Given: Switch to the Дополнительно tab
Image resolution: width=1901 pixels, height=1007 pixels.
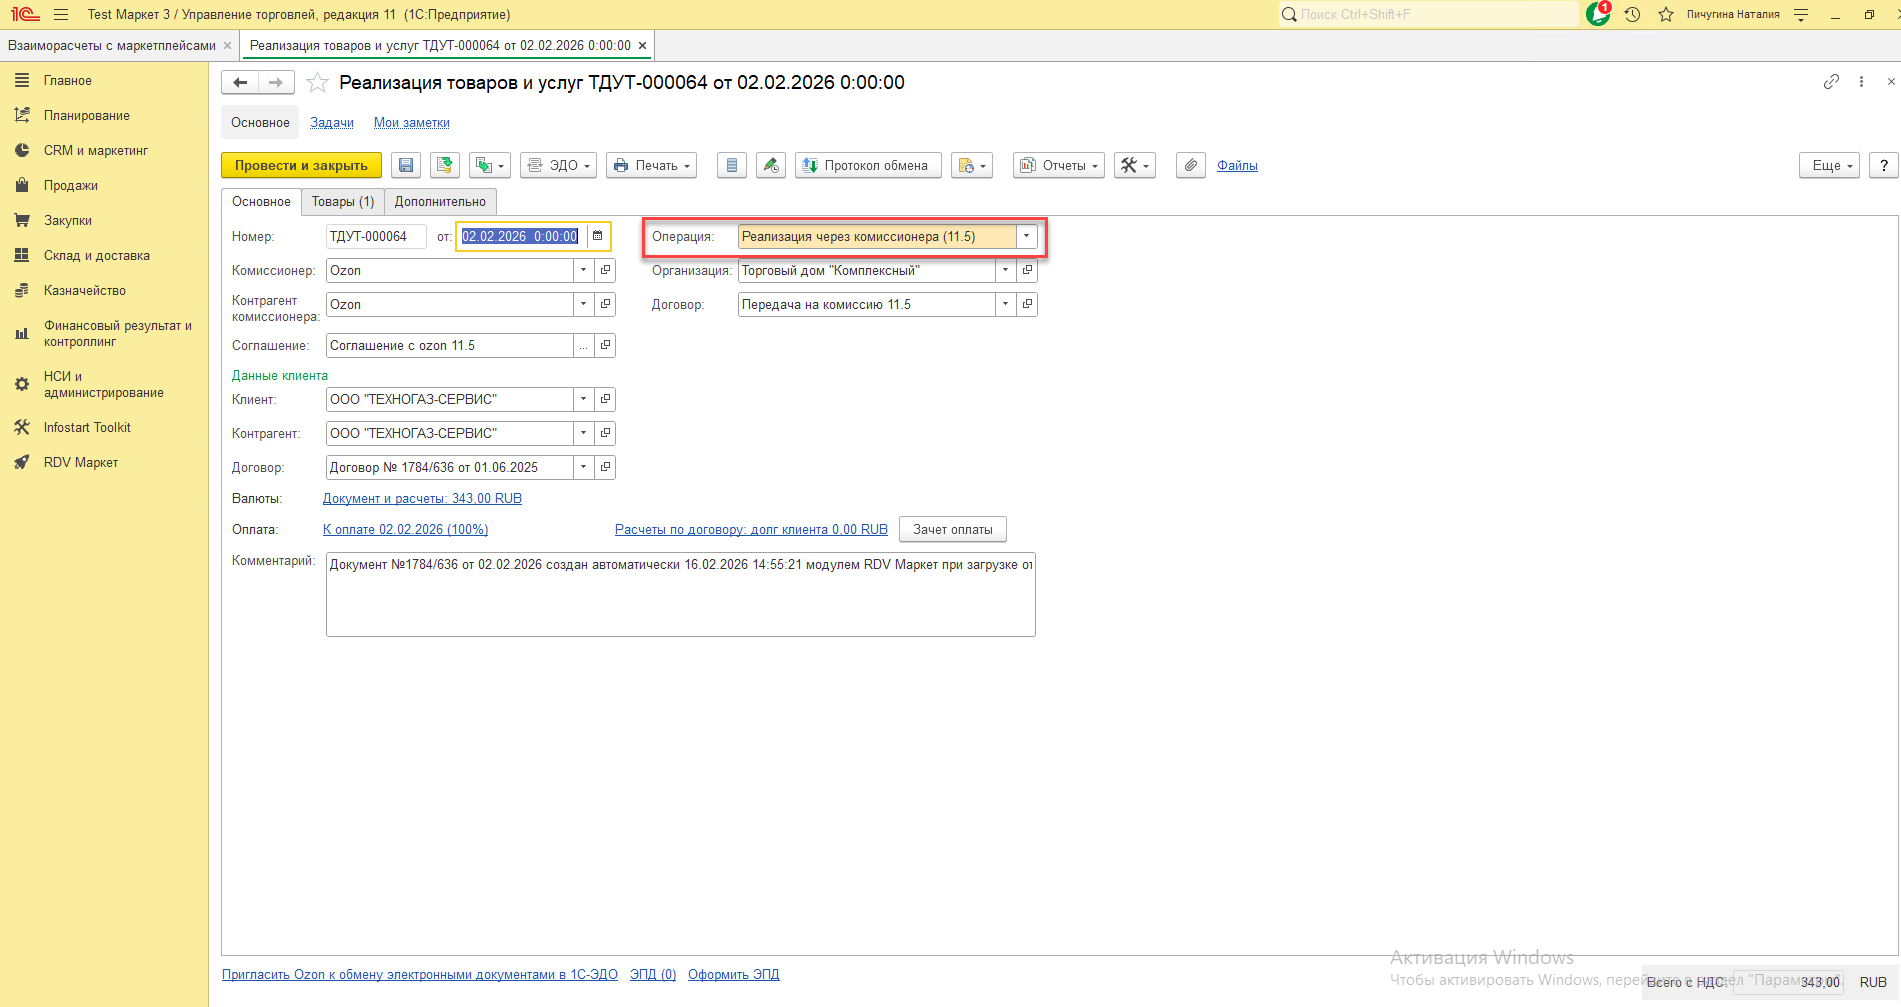Looking at the screenshot, I should (x=440, y=202).
